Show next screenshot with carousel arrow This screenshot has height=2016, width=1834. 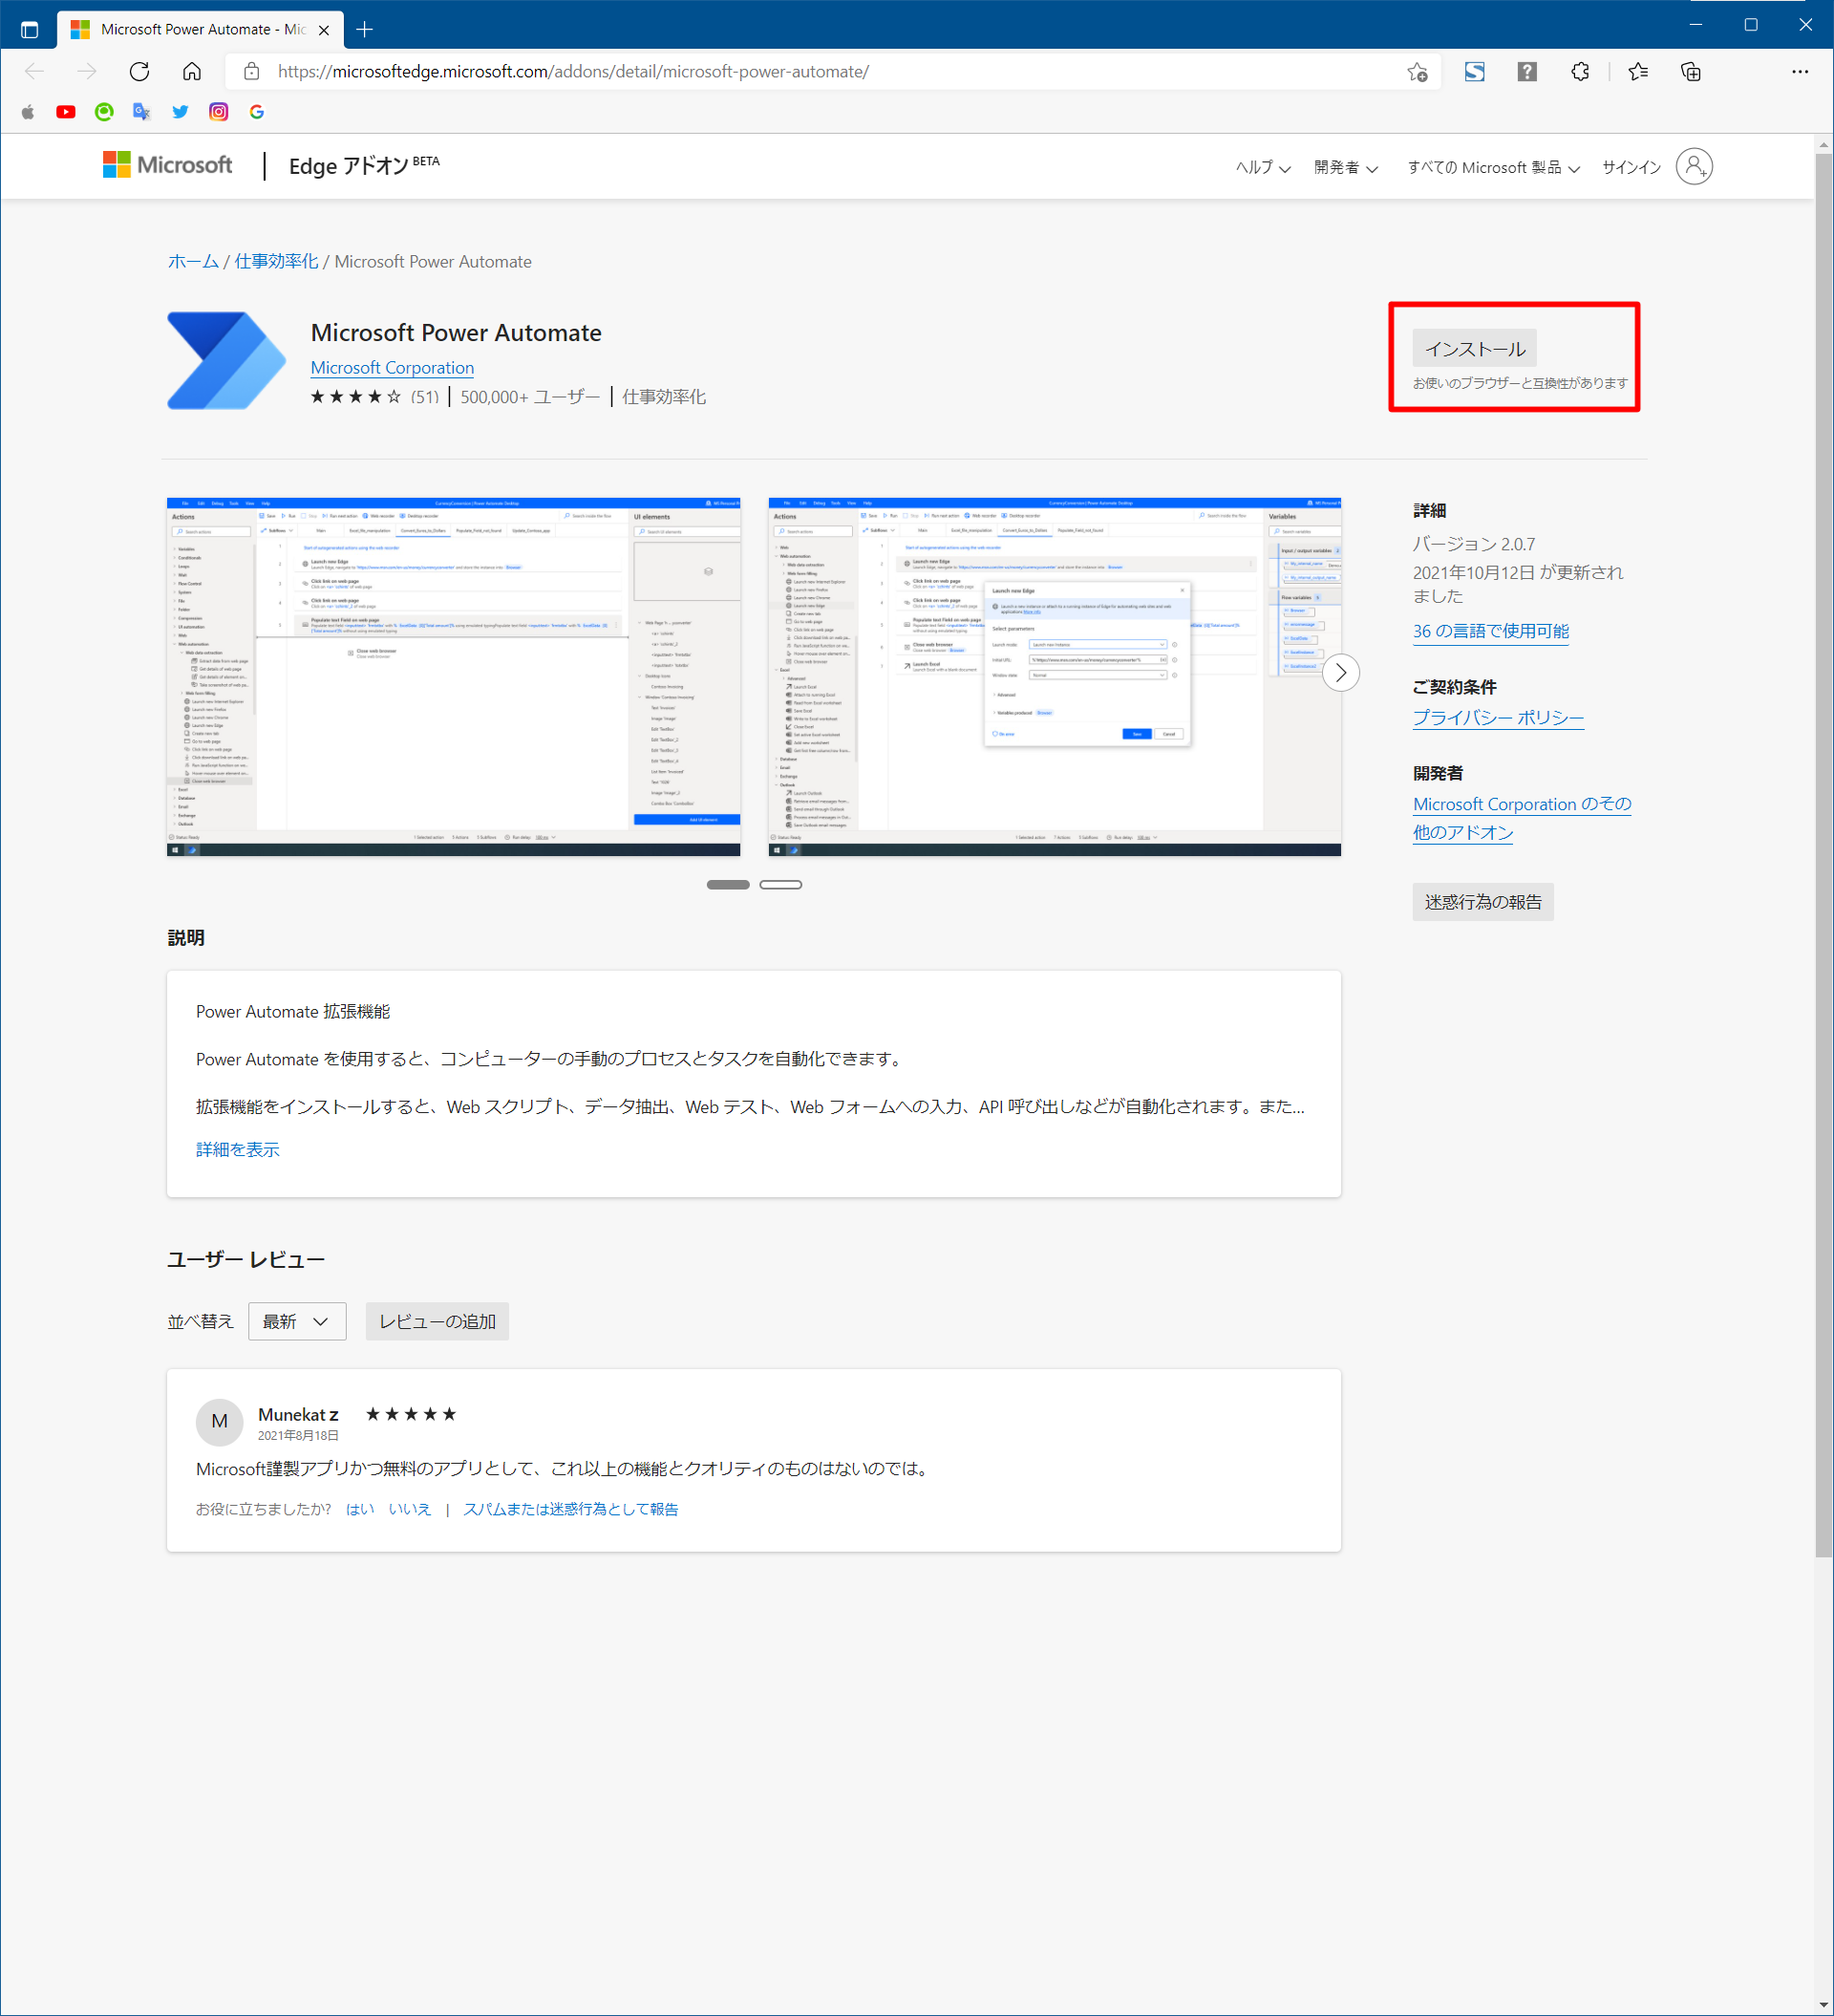[x=1340, y=673]
